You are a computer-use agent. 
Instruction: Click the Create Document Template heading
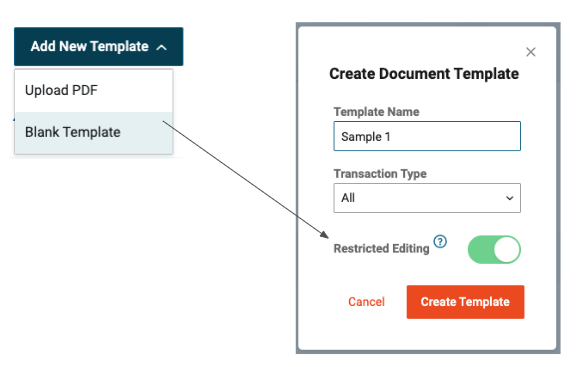(x=424, y=74)
